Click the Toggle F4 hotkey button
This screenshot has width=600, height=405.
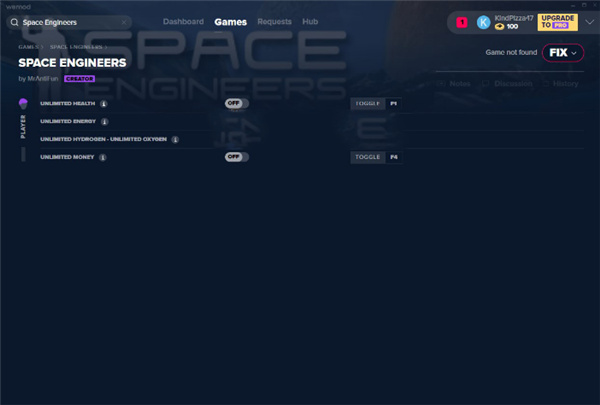(376, 157)
